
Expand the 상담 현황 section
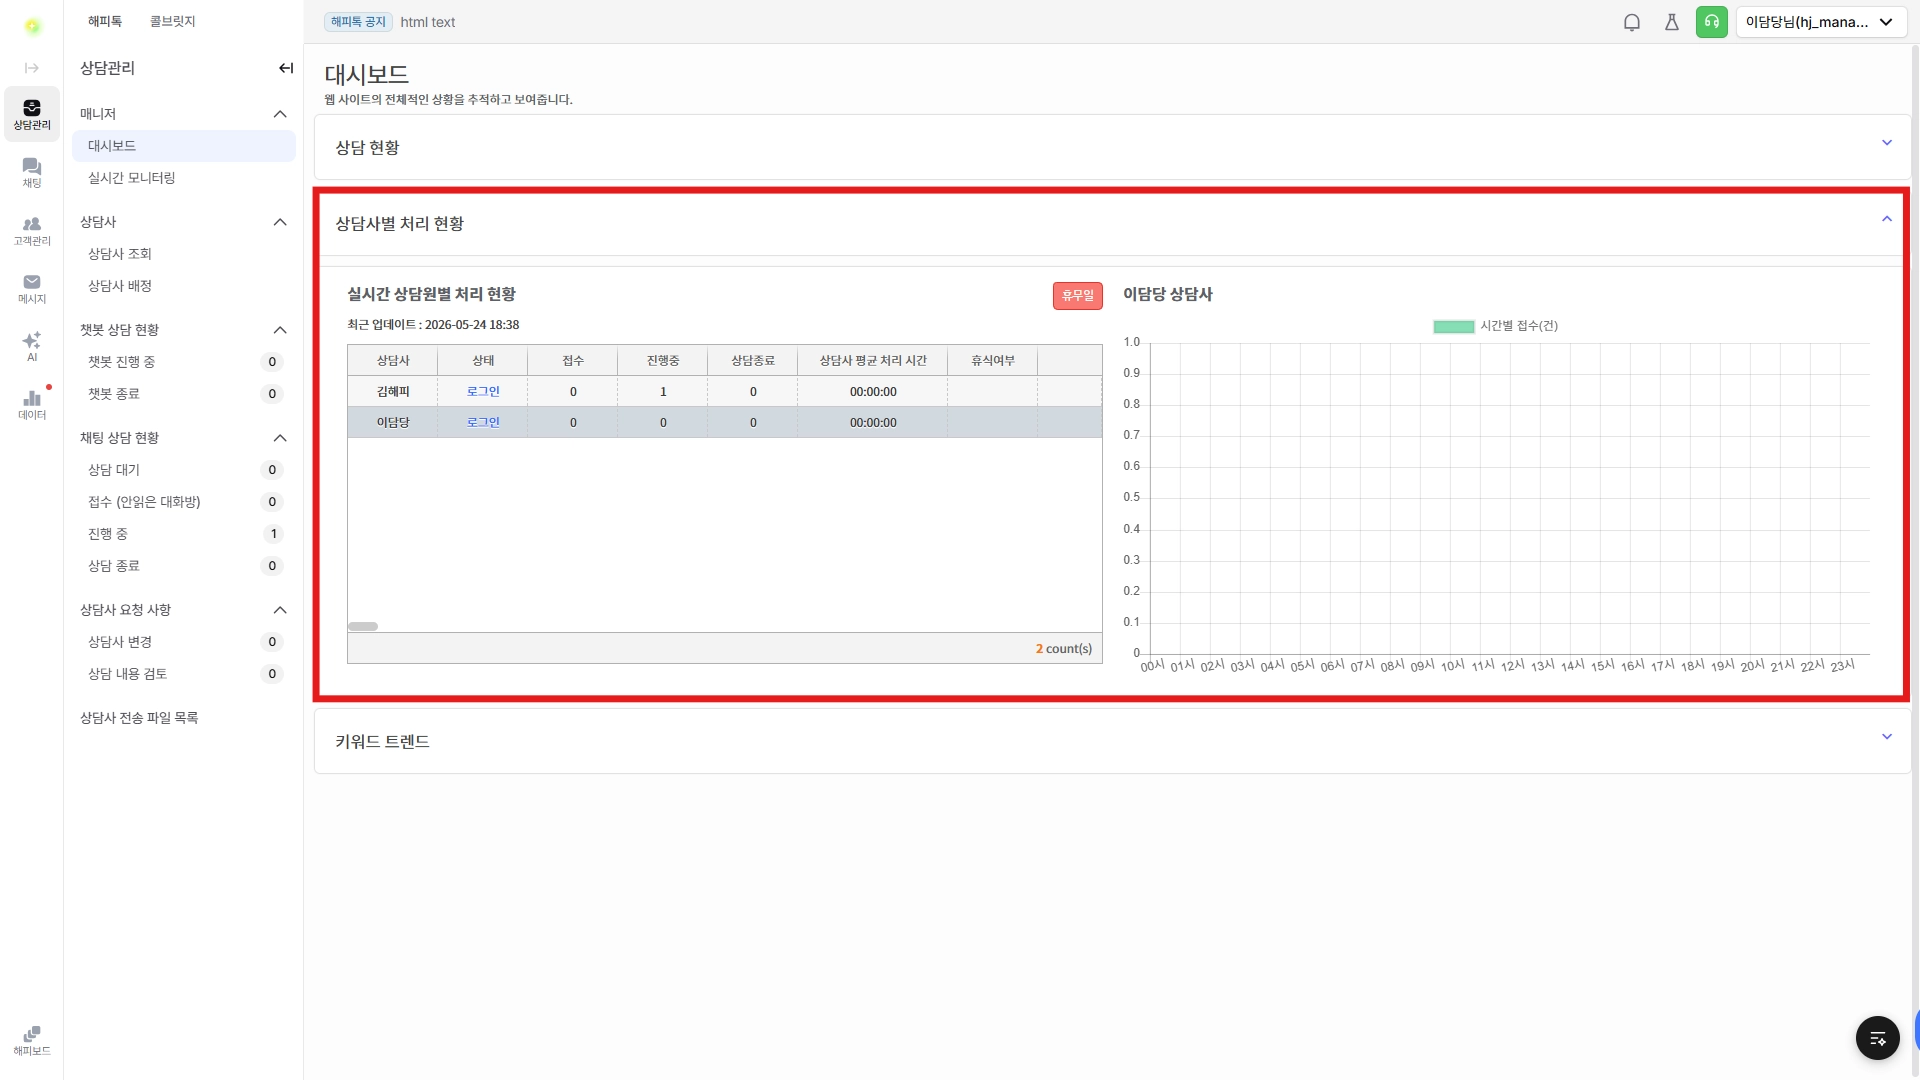point(1887,143)
